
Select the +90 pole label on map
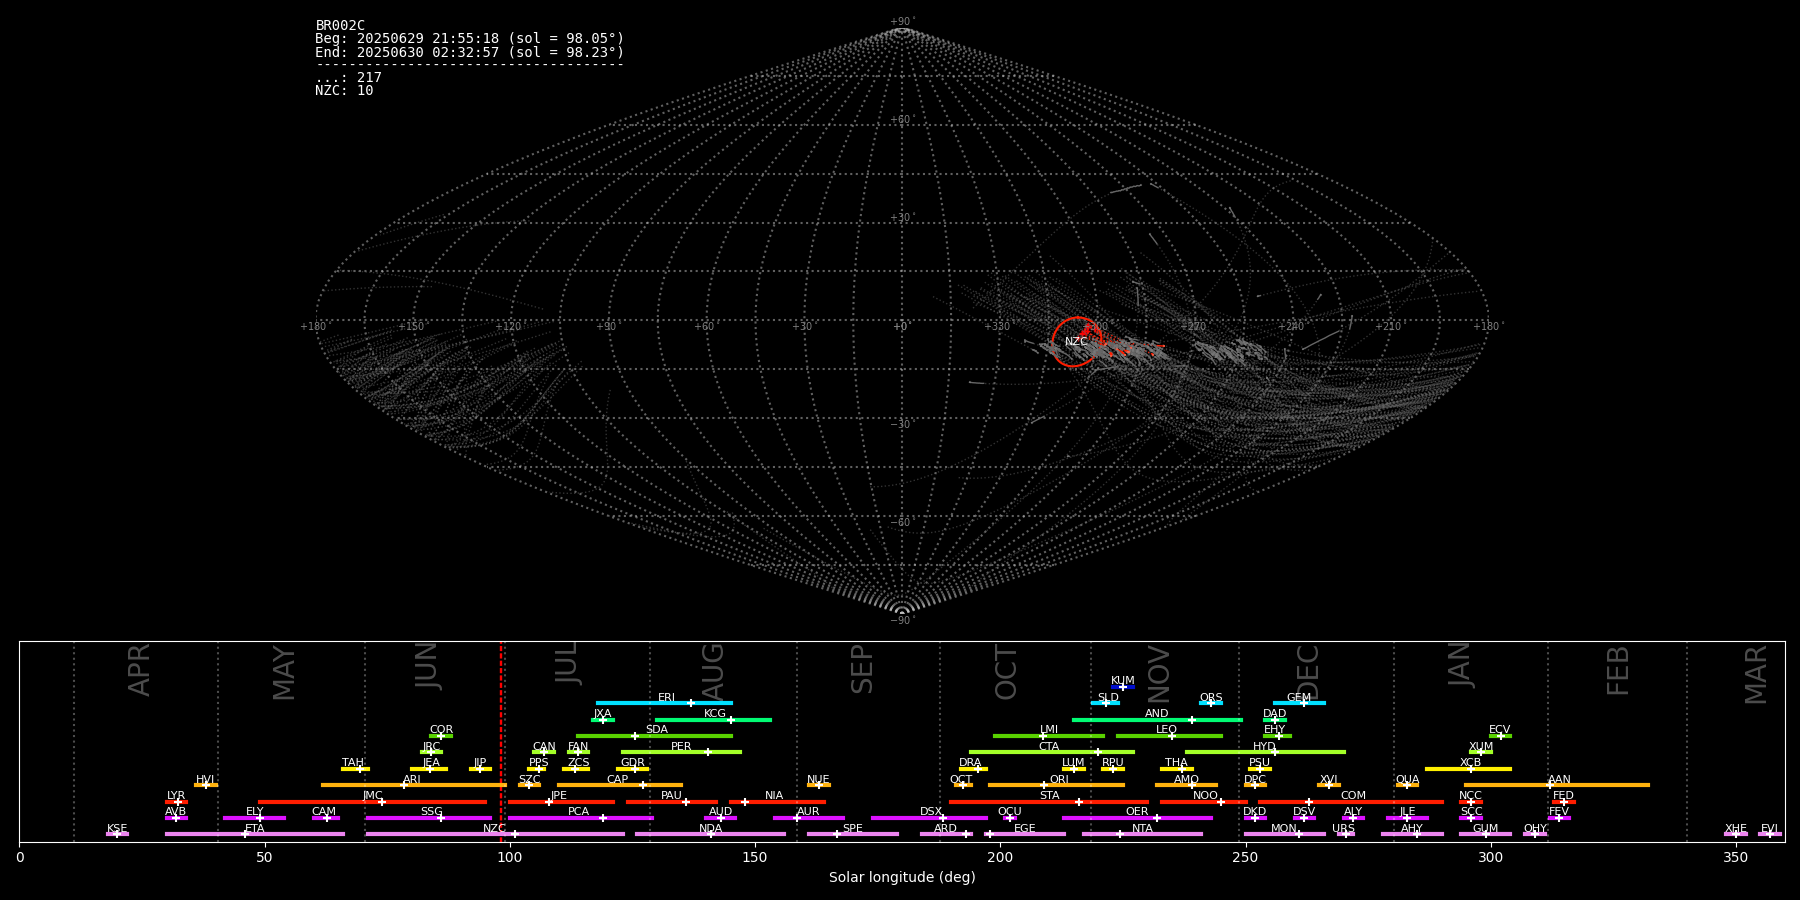pos(901,22)
